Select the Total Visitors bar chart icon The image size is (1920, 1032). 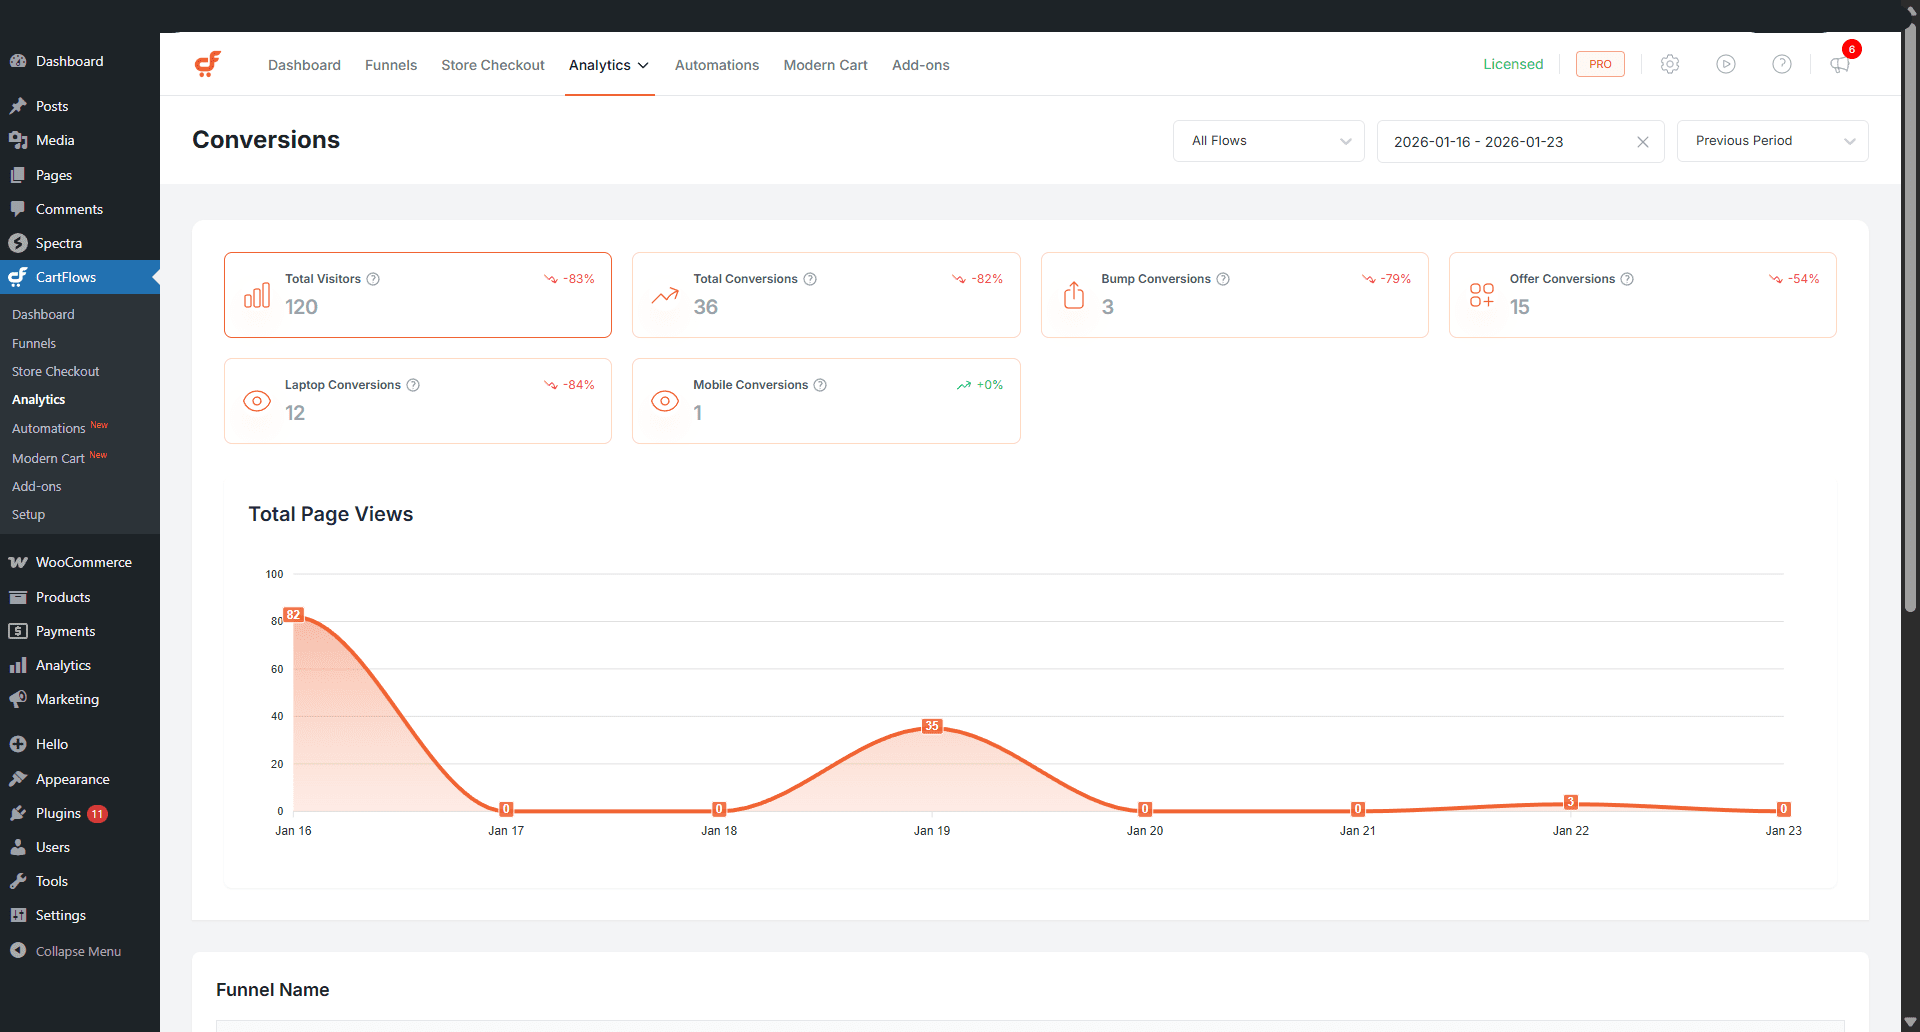click(x=257, y=295)
